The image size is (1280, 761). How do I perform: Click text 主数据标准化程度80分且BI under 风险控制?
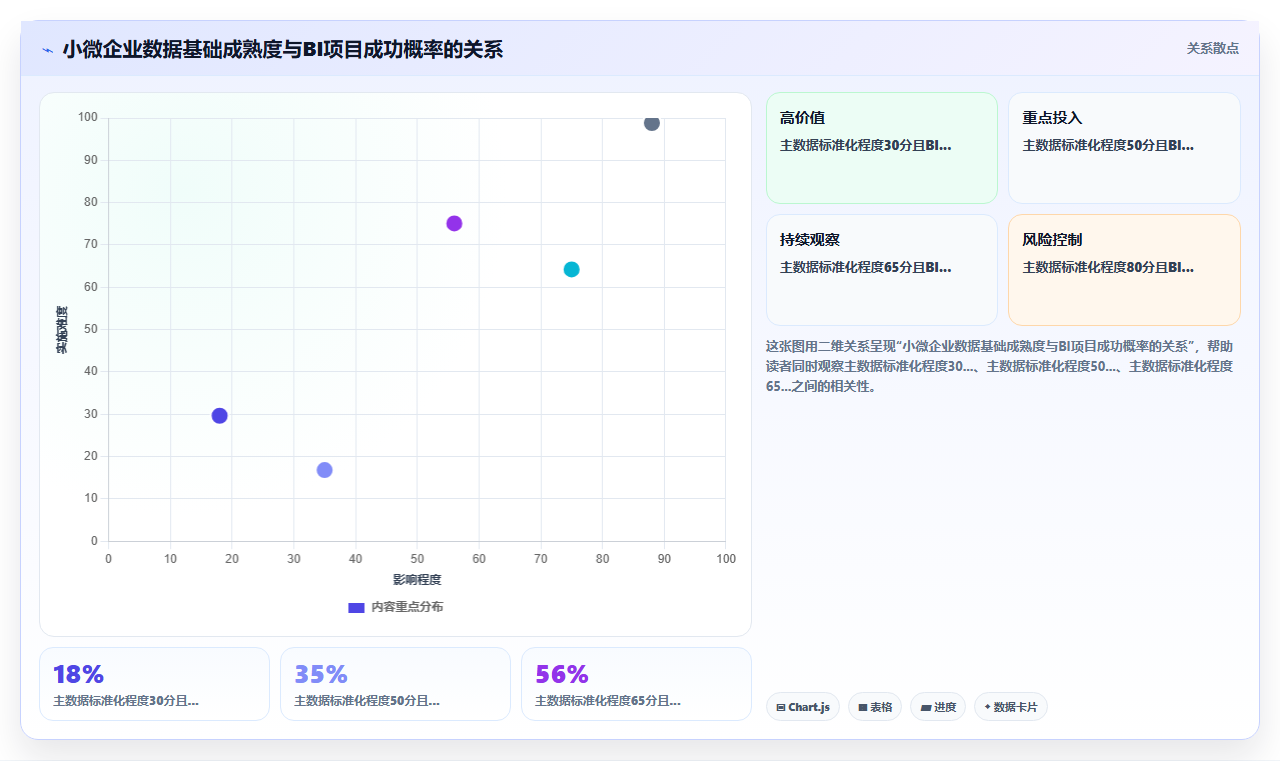[1108, 267]
